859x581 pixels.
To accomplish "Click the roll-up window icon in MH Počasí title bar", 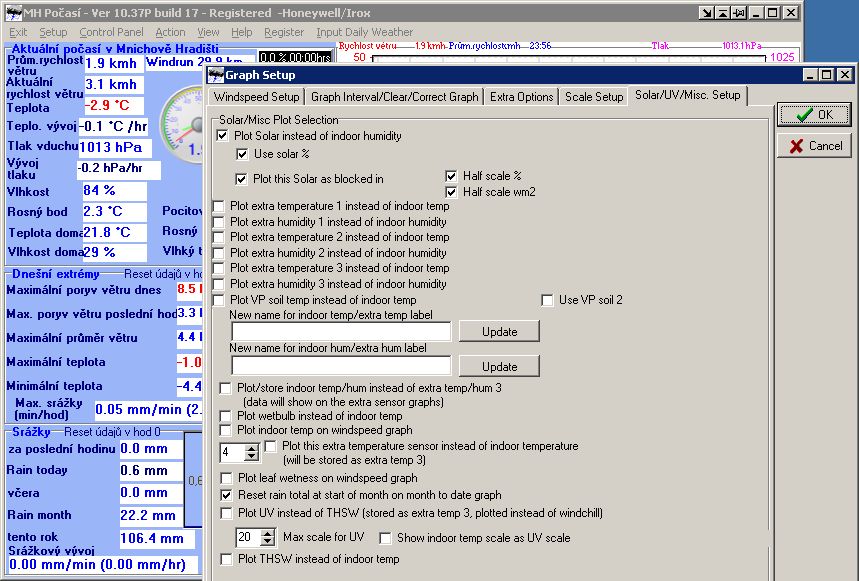I will click(x=723, y=13).
